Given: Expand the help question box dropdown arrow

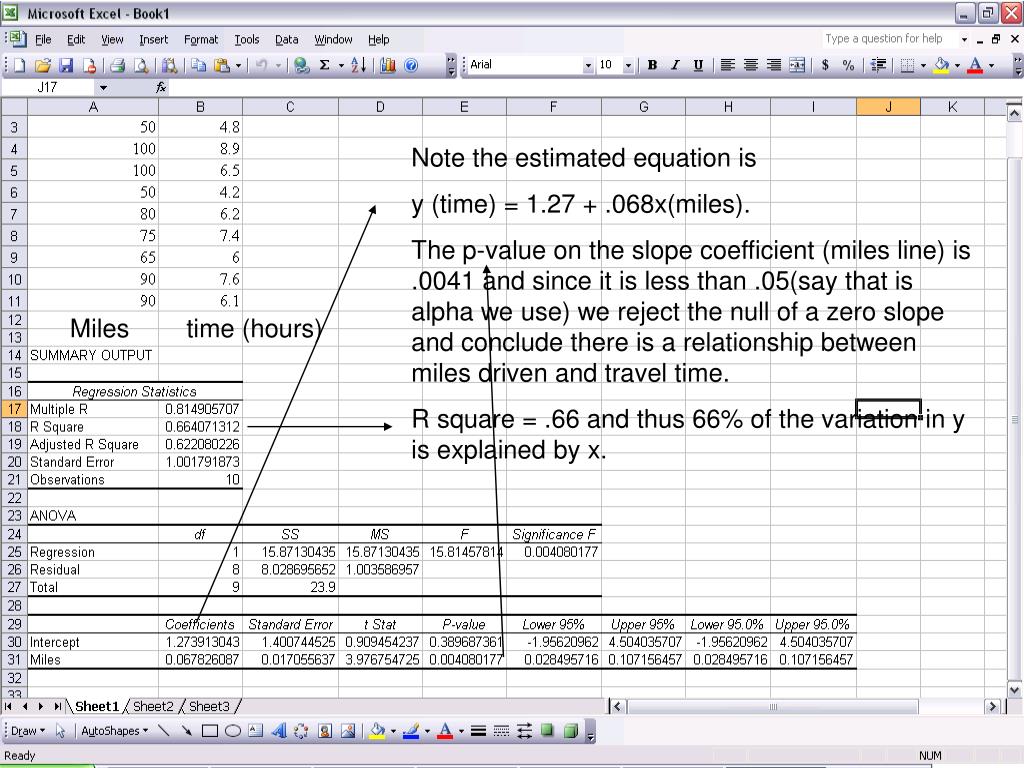Looking at the screenshot, I should [964, 40].
